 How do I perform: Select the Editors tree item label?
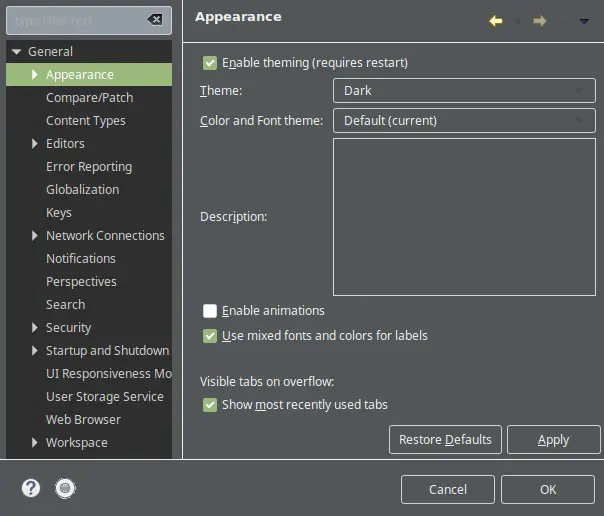pyautogui.click(x=65, y=144)
